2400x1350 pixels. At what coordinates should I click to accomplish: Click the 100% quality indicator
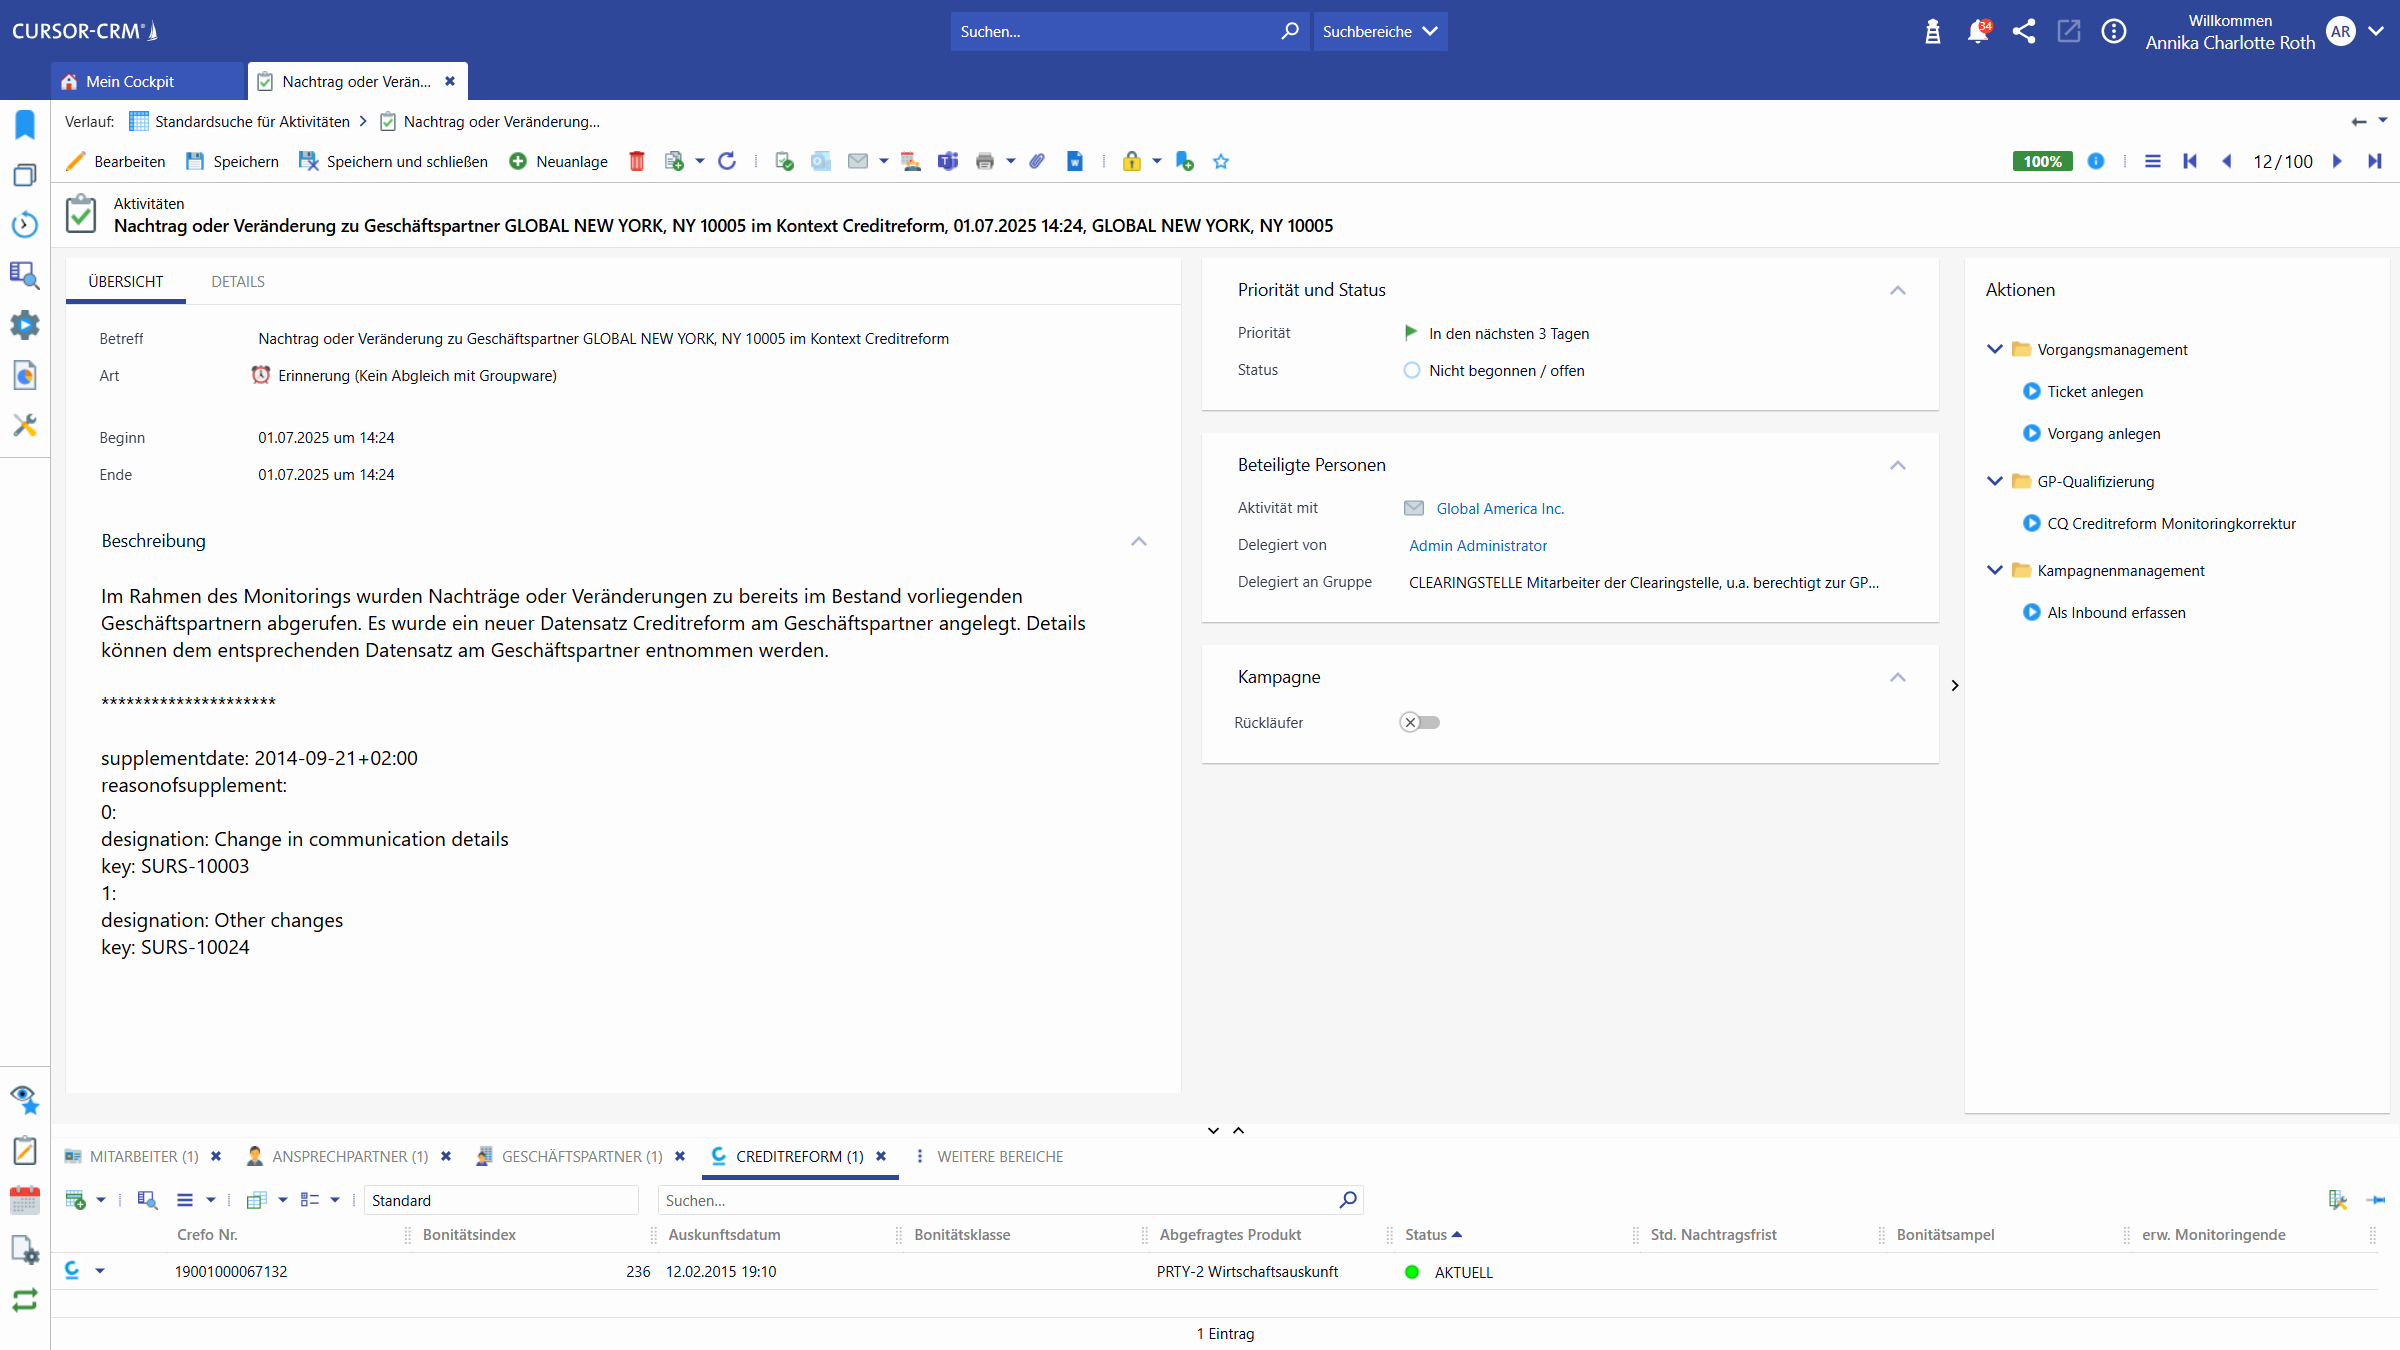[2042, 161]
